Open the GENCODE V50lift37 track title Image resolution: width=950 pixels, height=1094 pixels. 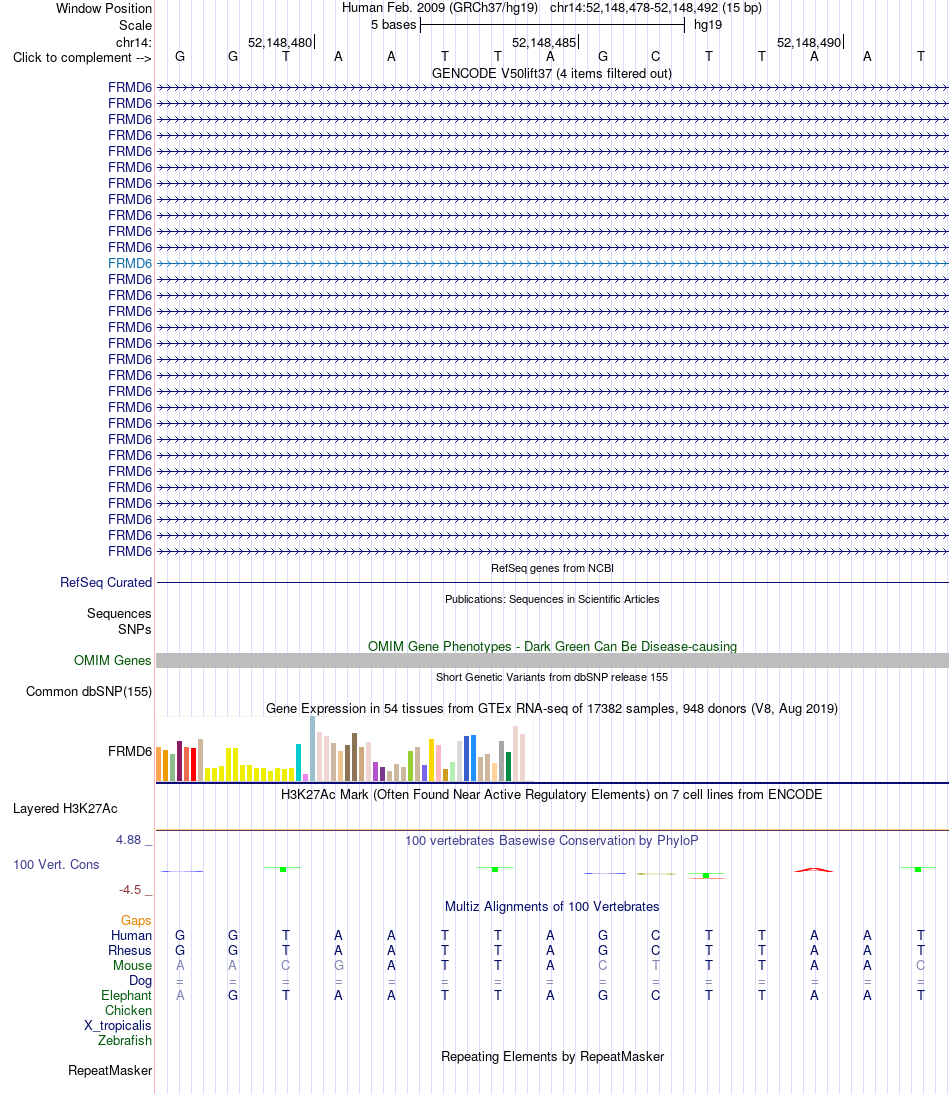point(552,73)
